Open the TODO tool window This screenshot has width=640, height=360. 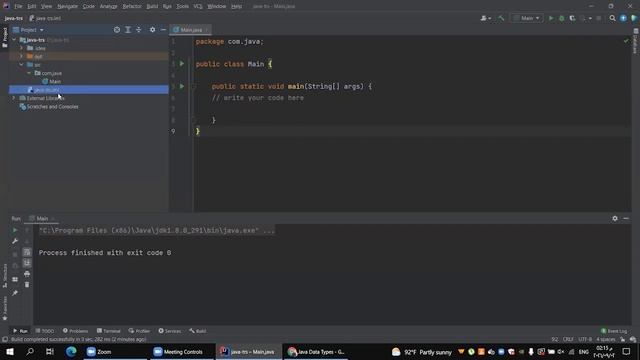pos(45,331)
